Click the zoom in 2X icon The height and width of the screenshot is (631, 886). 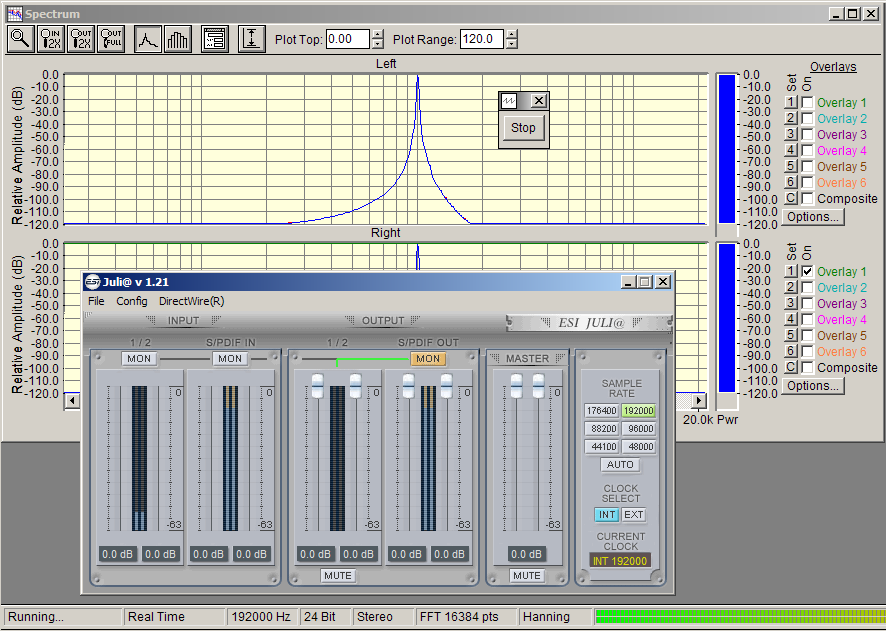(51, 39)
